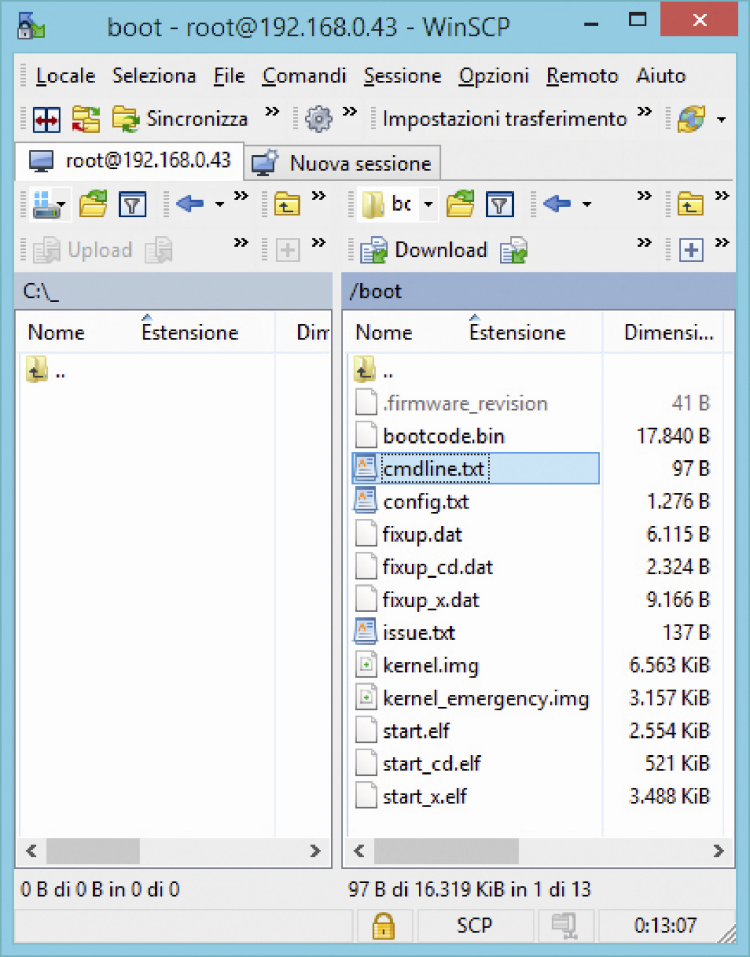The image size is (750, 957).
Task: Select the fixup.dat file
Action: (x=422, y=535)
